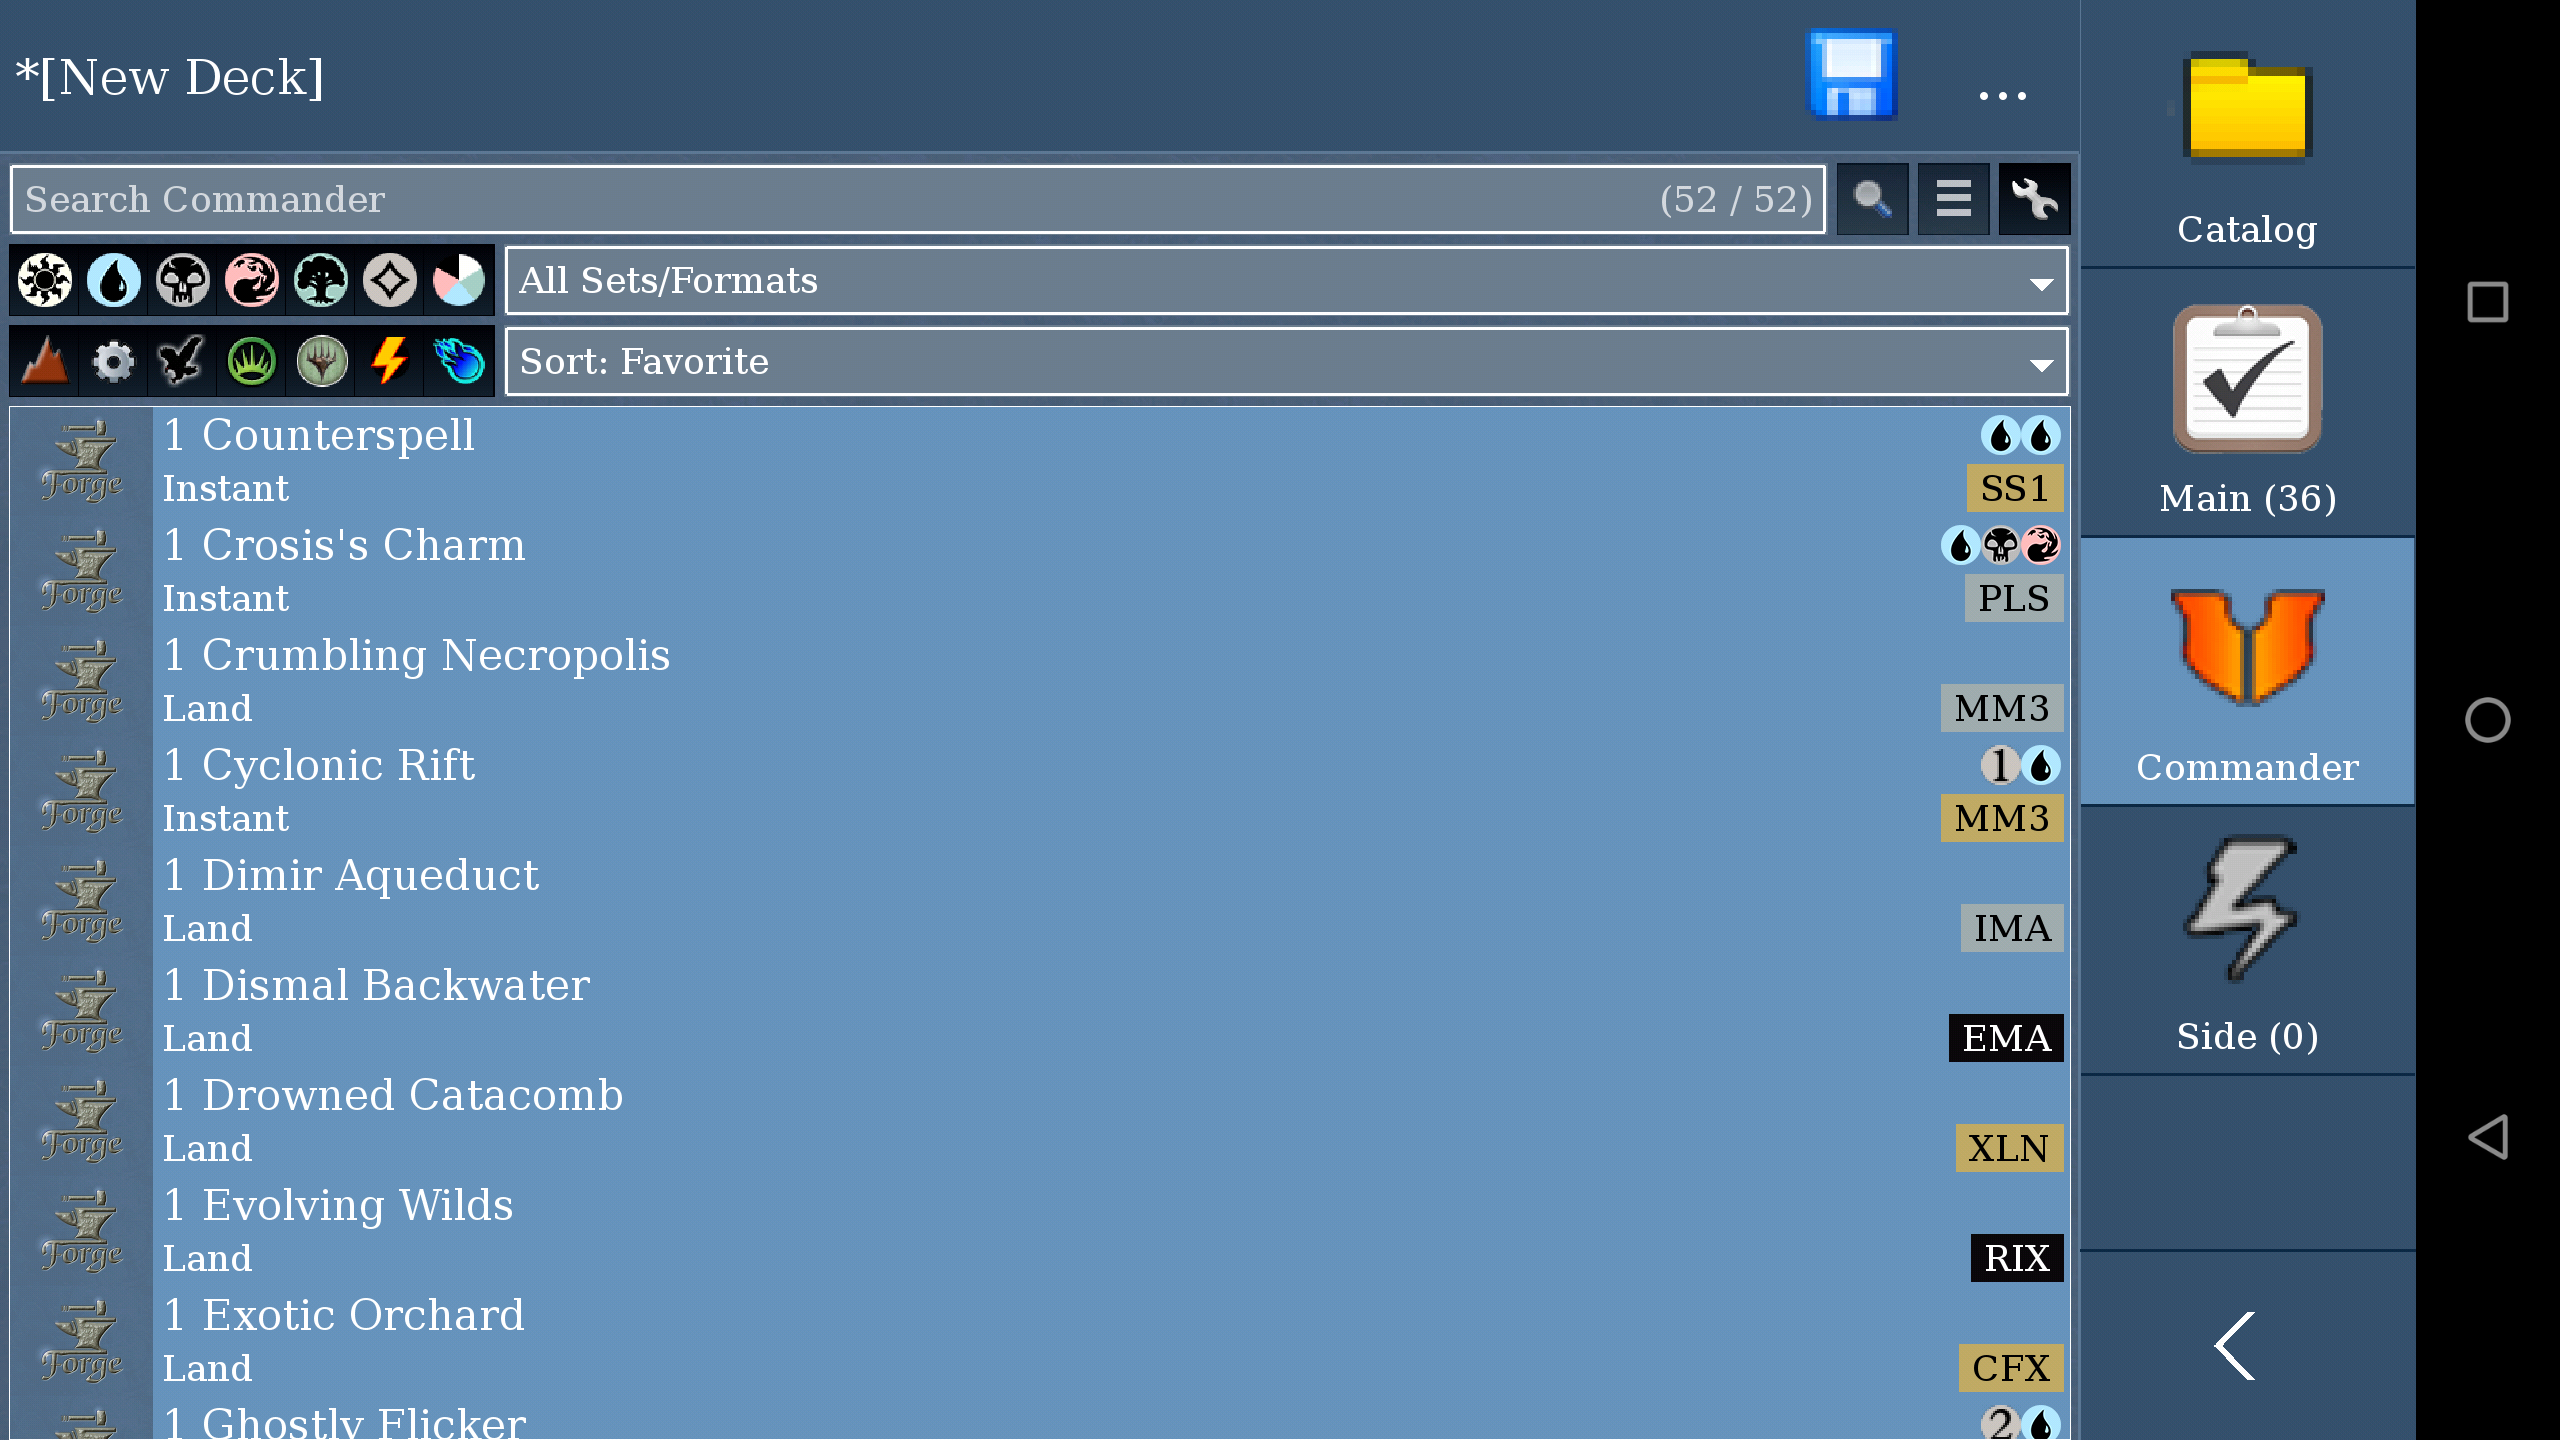2560x1440 pixels.
Task: Click the back chevron in the sidebar
Action: pyautogui.click(x=2236, y=1346)
